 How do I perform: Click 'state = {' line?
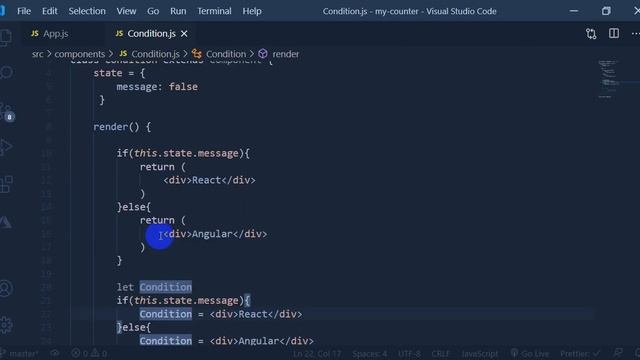coord(119,73)
